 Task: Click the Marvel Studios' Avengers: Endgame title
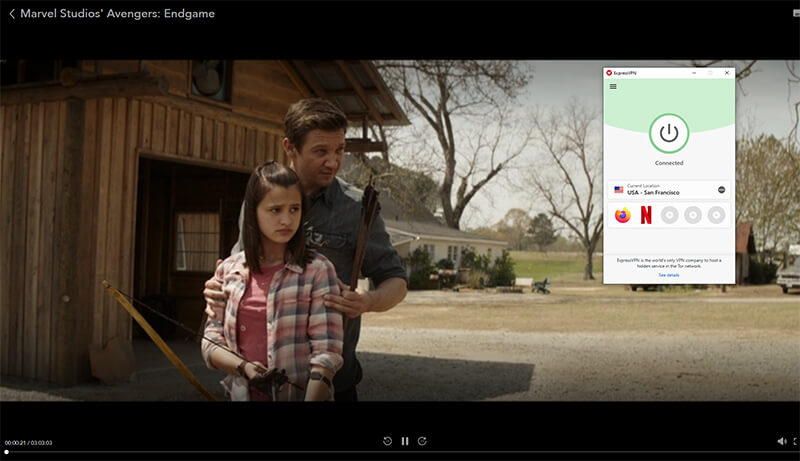[117, 14]
